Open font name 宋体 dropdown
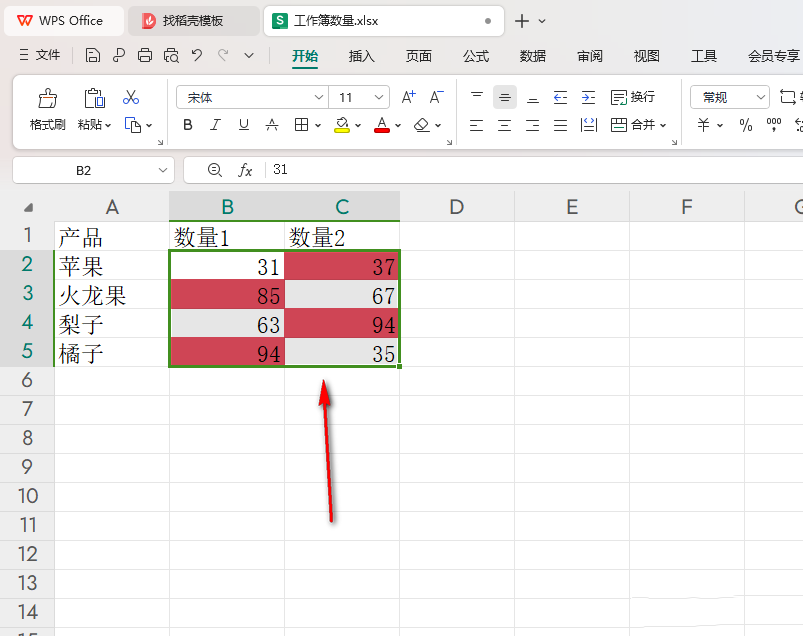The width and height of the screenshot is (803, 636). (319, 97)
